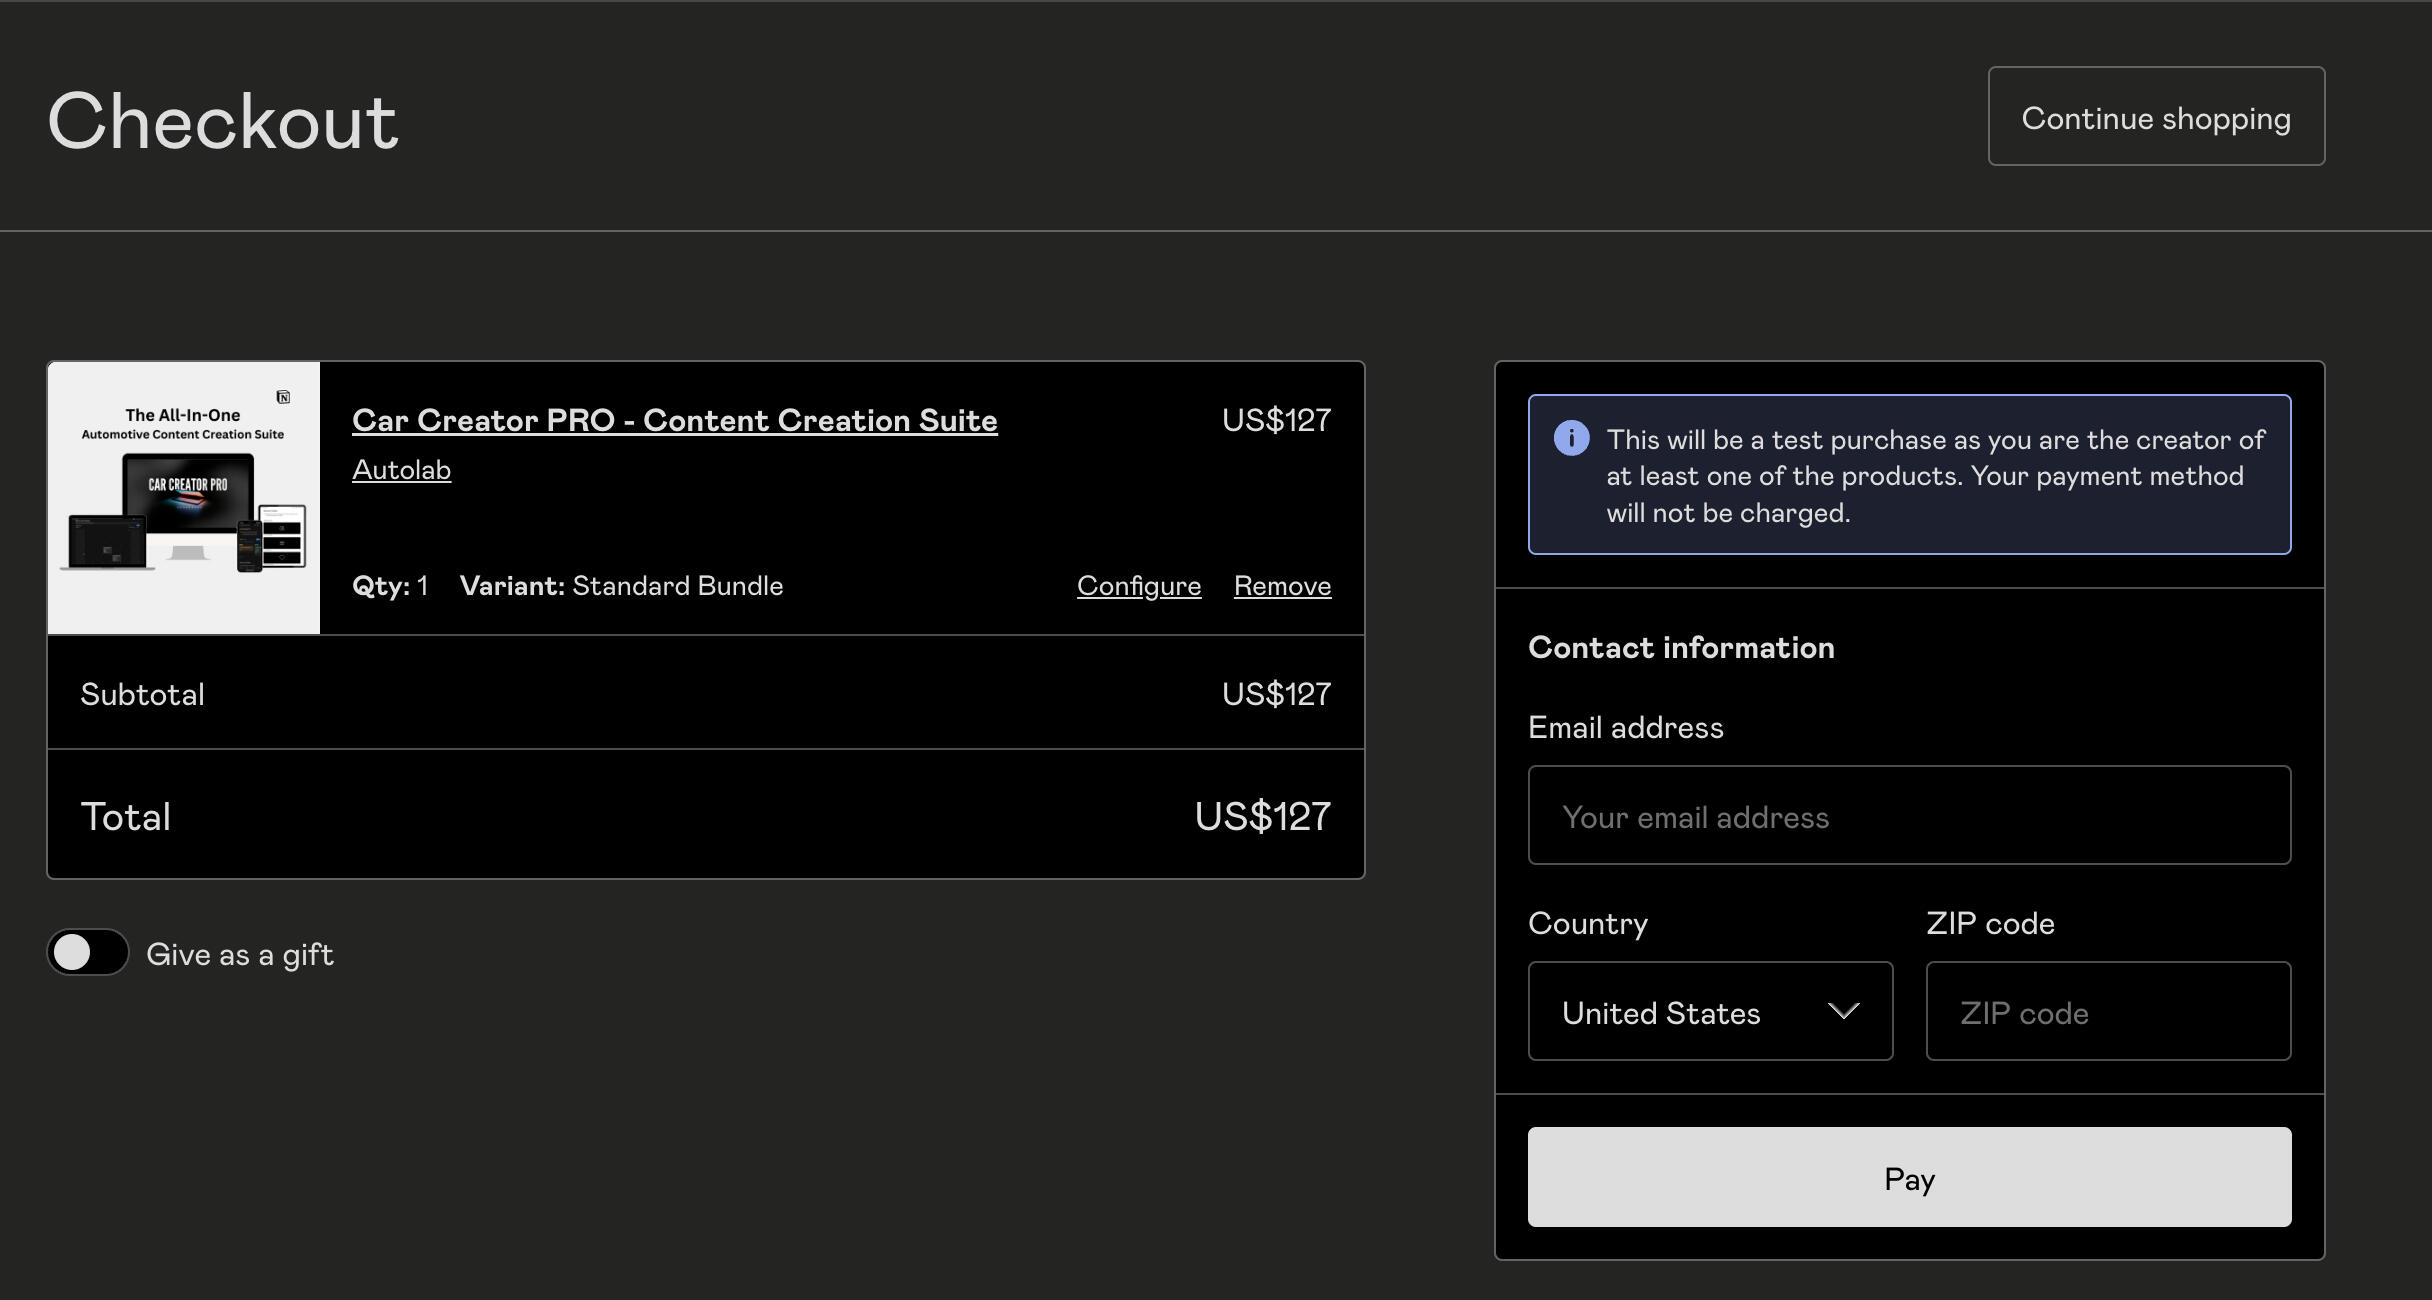The height and width of the screenshot is (1300, 2432).
Task: Toggle the Give as a gift switch
Action: [x=88, y=952]
